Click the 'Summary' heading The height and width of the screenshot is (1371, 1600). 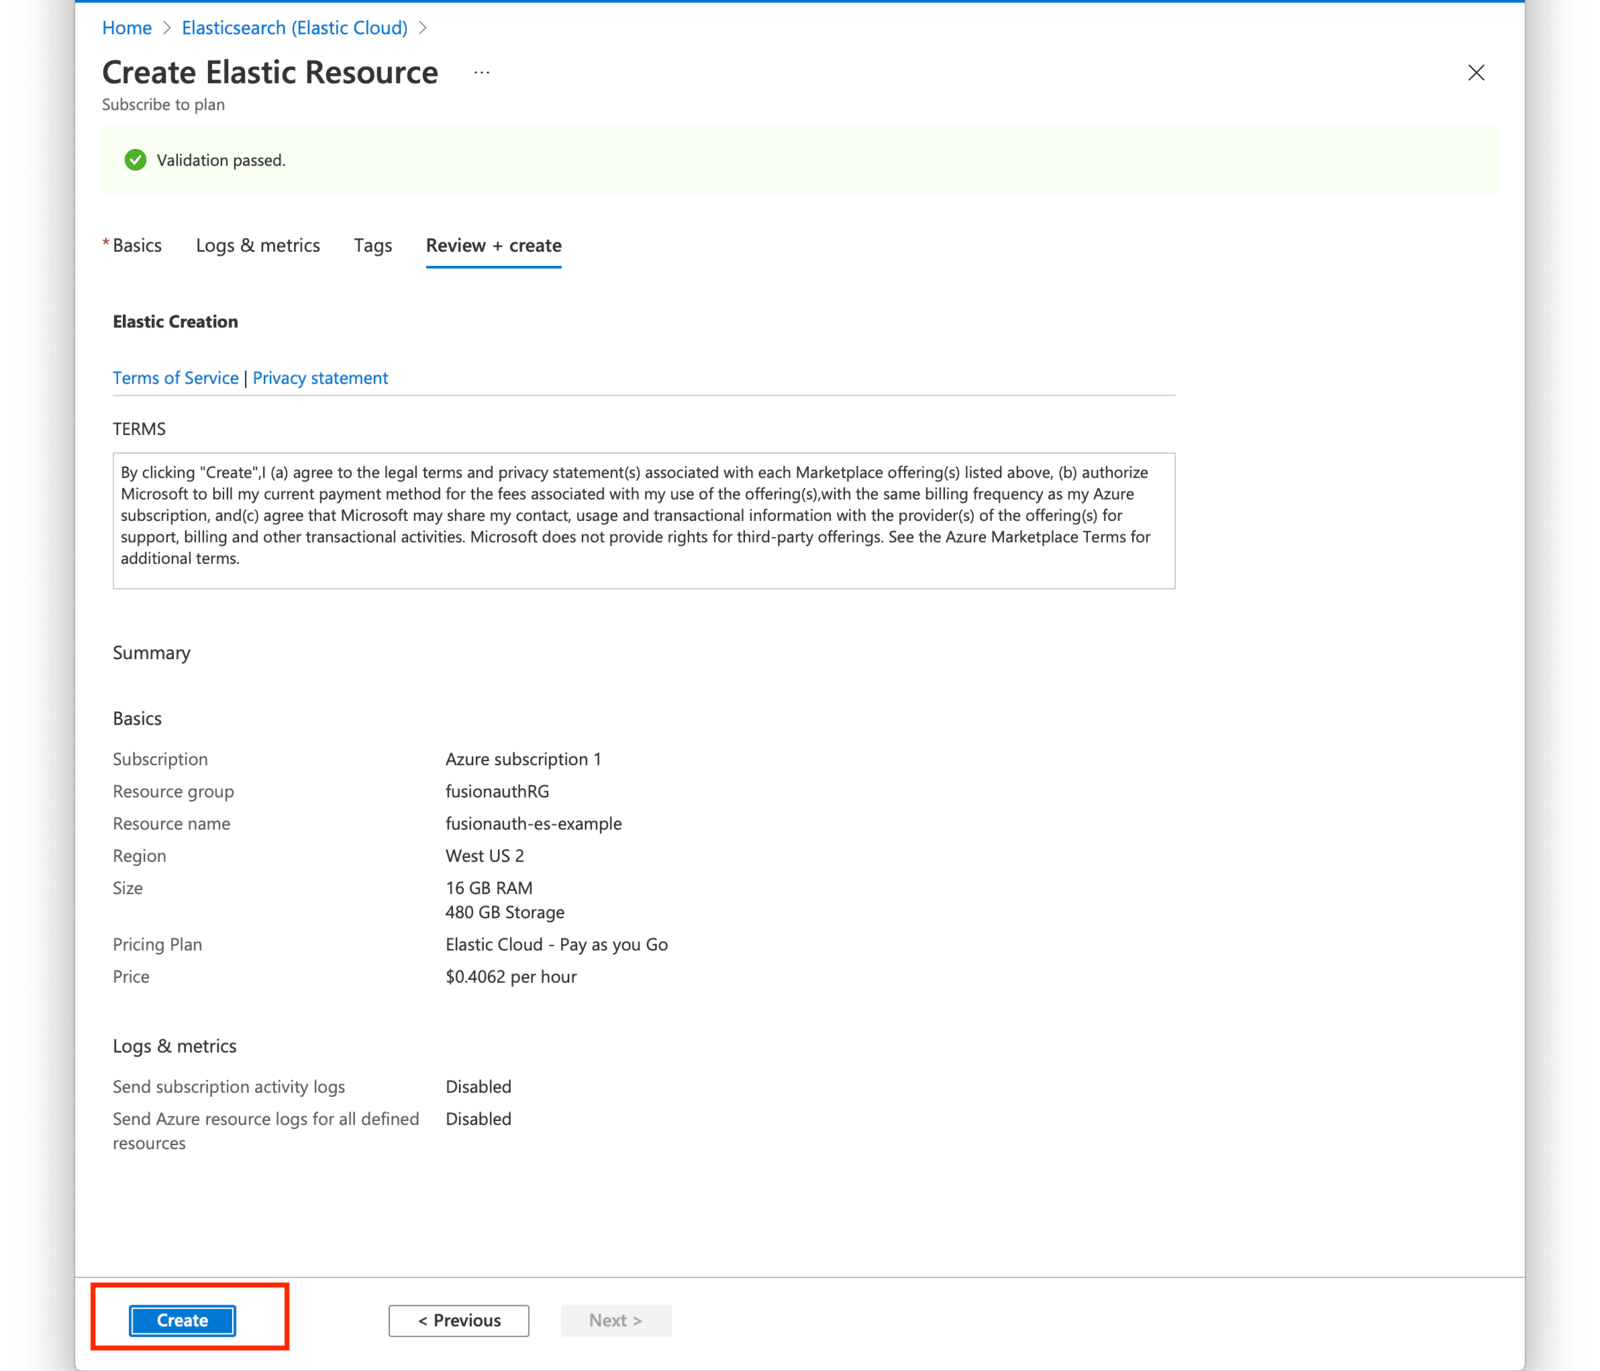[x=151, y=653]
